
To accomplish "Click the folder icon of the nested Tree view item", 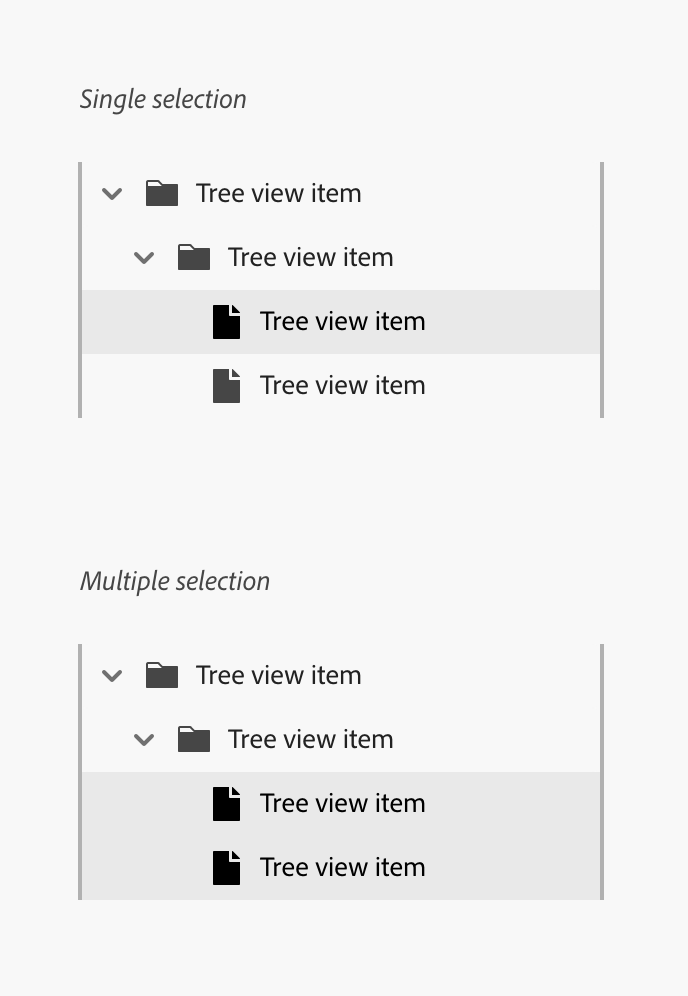I will pos(194,257).
